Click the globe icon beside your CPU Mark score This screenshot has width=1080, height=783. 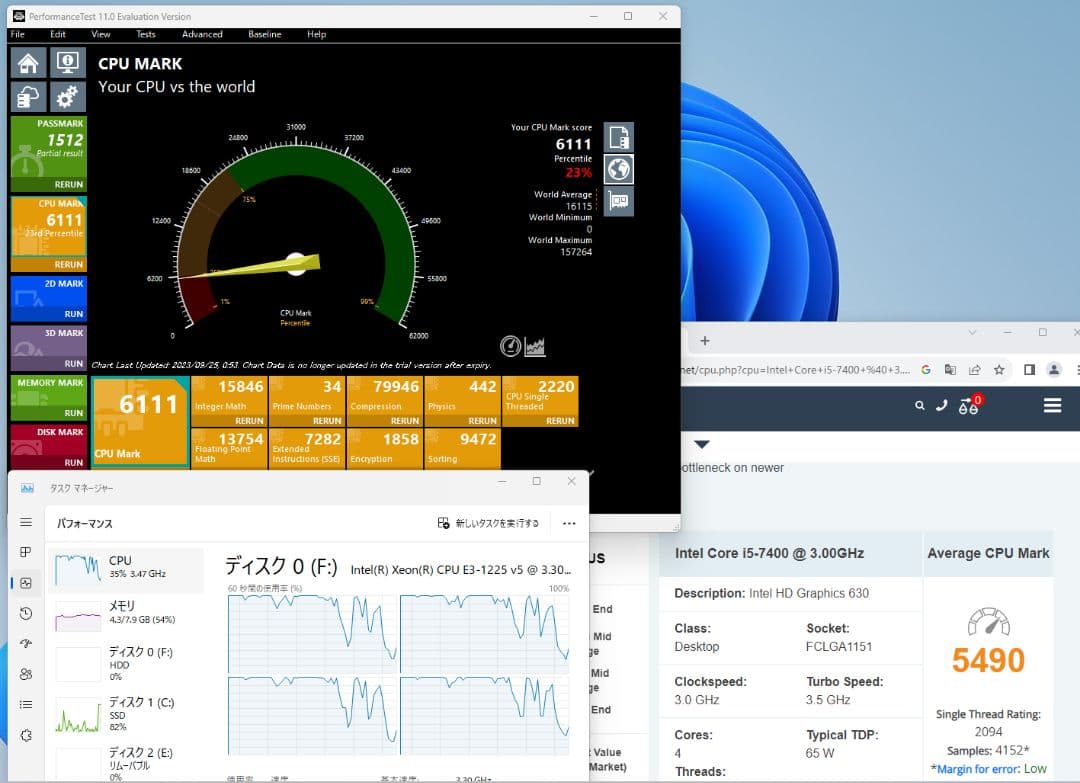pyautogui.click(x=621, y=169)
